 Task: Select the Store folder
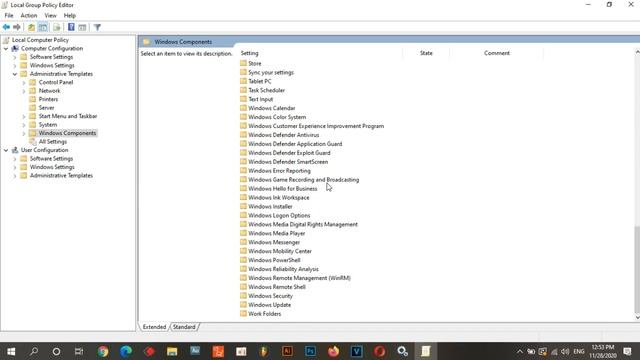click(255, 63)
